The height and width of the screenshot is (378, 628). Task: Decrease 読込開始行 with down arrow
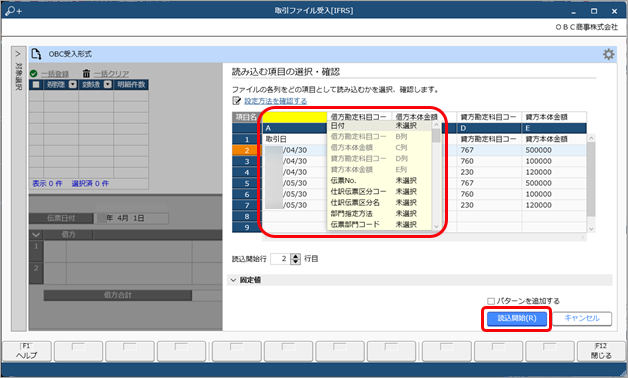pos(296,261)
